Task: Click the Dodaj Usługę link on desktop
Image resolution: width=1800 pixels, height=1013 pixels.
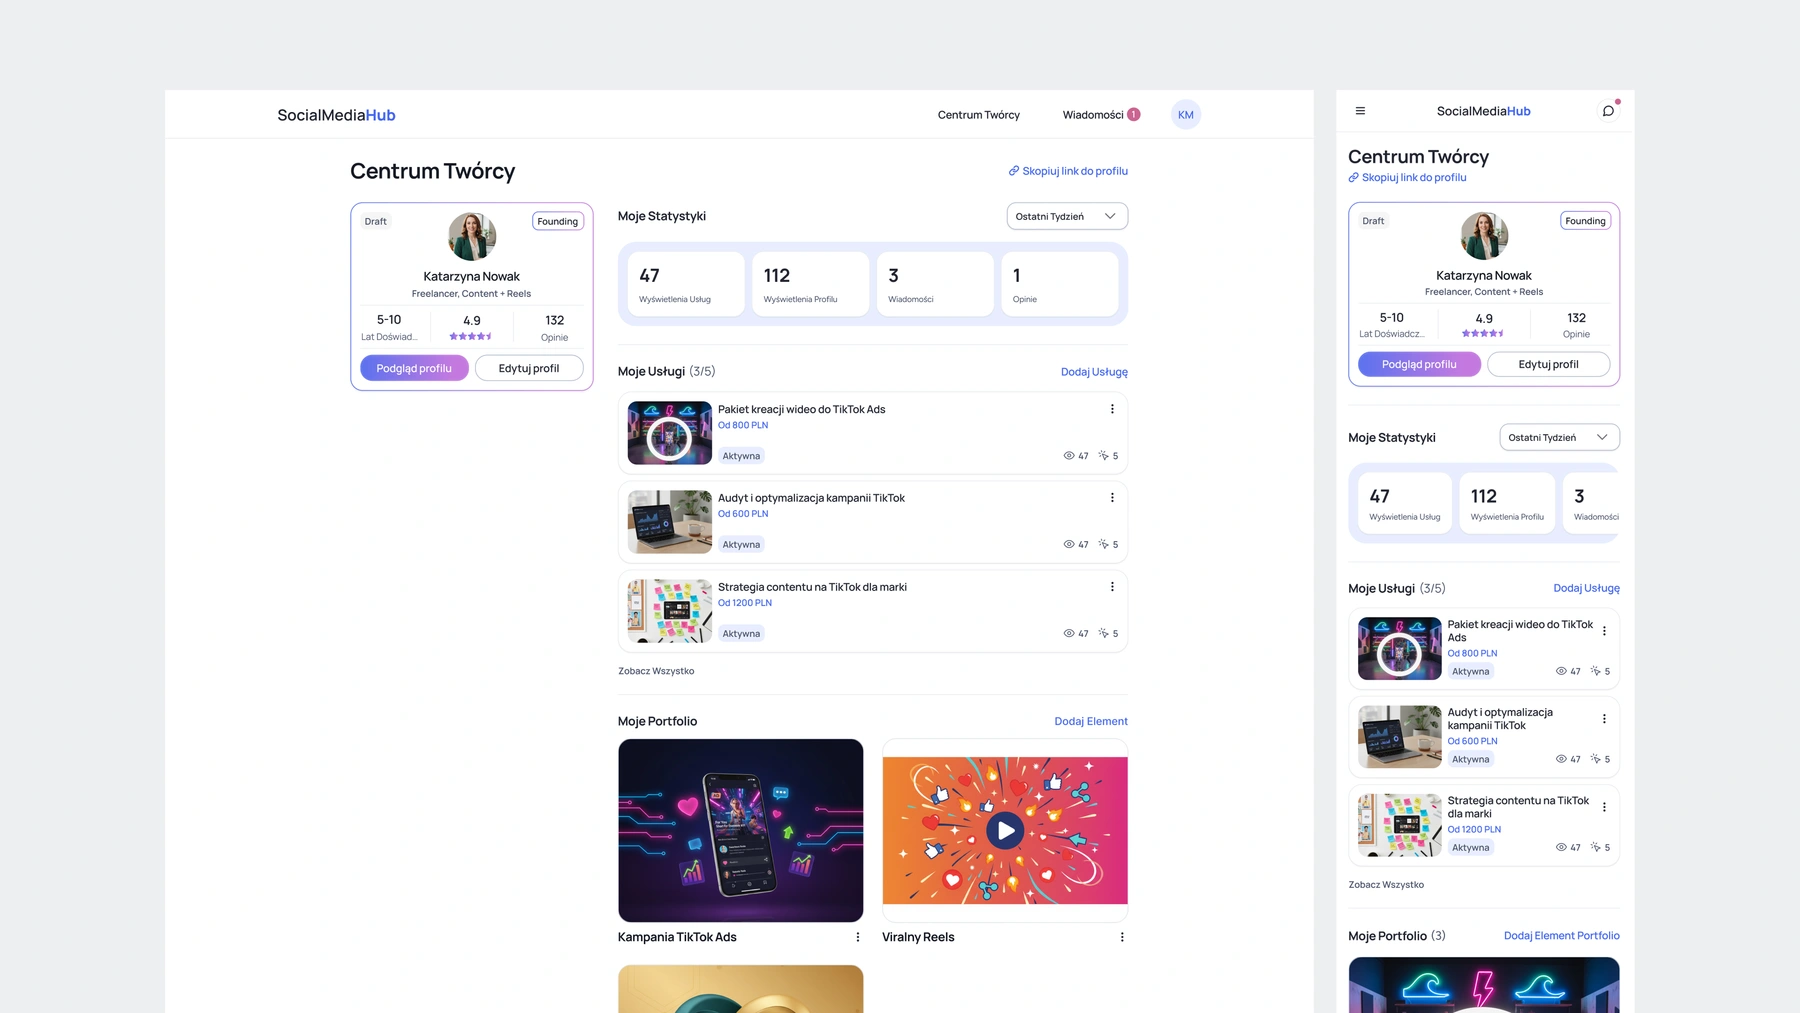Action: (1094, 372)
